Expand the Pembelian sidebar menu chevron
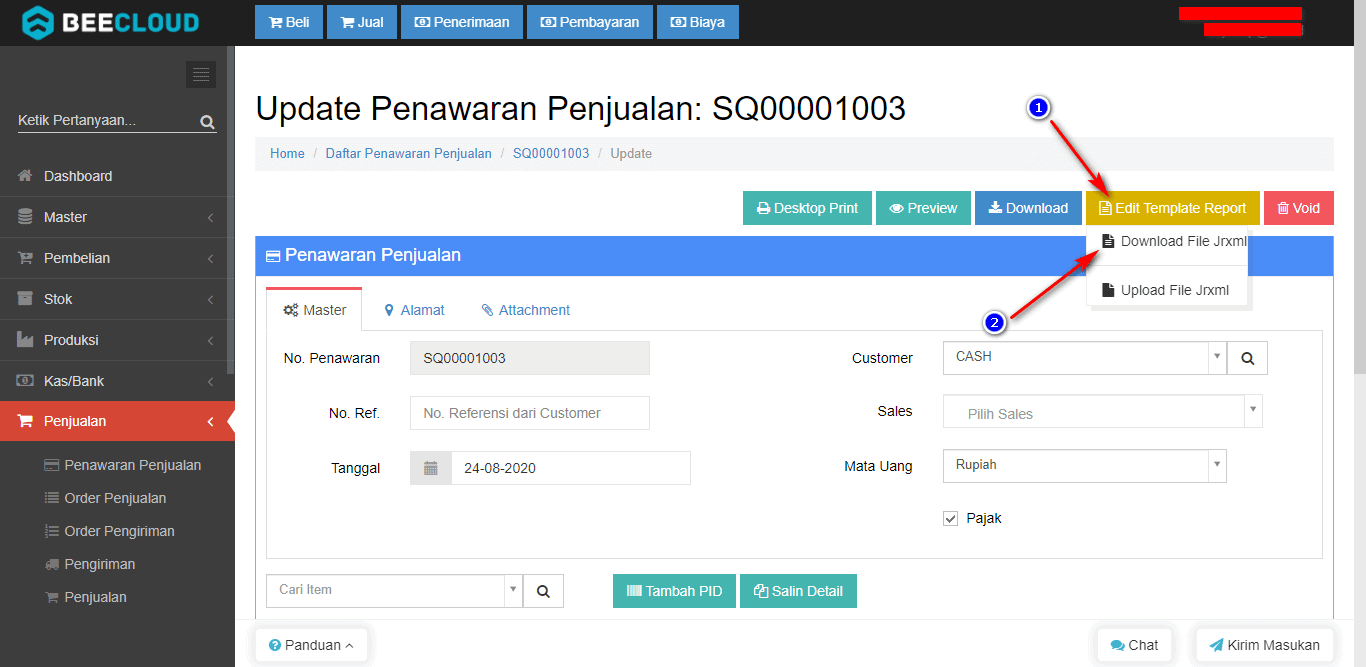1366x667 pixels. pos(210,258)
